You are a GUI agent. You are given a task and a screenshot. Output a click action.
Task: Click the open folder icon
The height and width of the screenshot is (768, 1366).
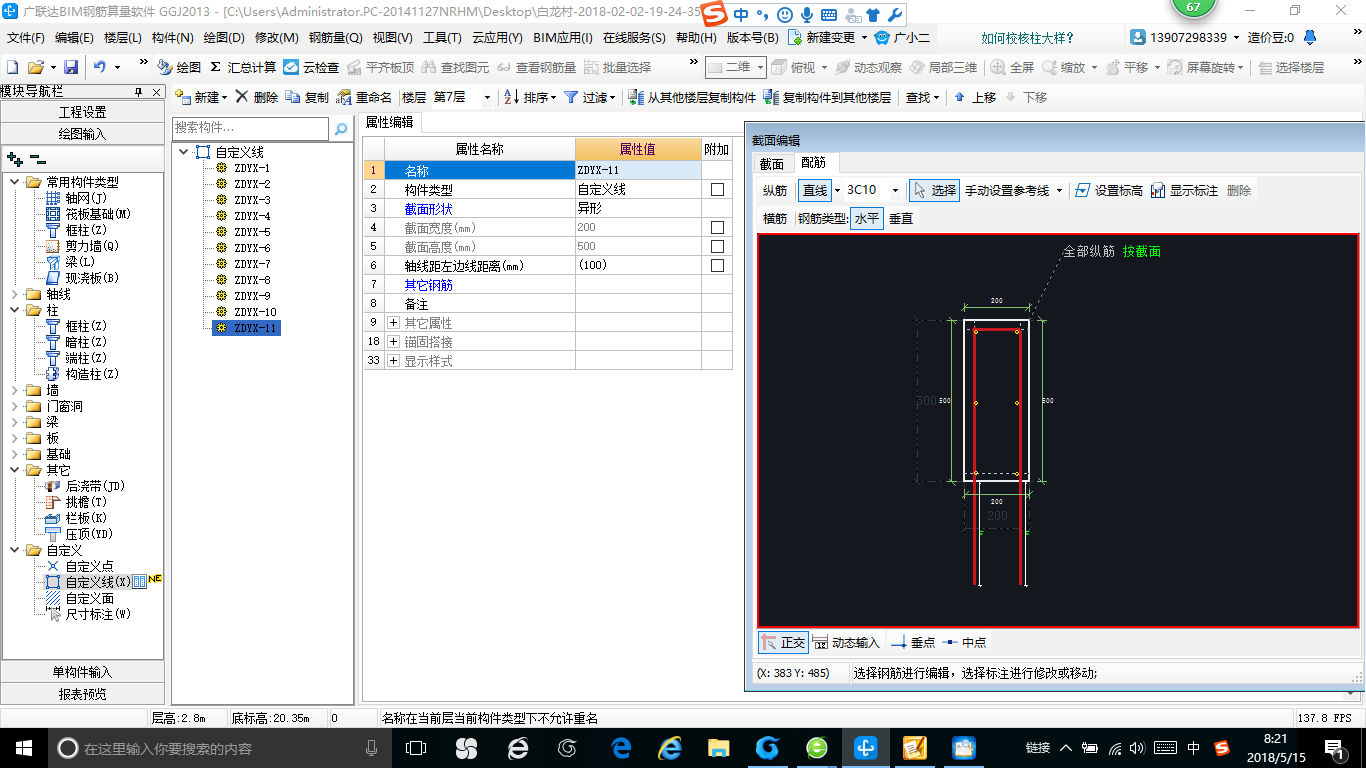35,67
